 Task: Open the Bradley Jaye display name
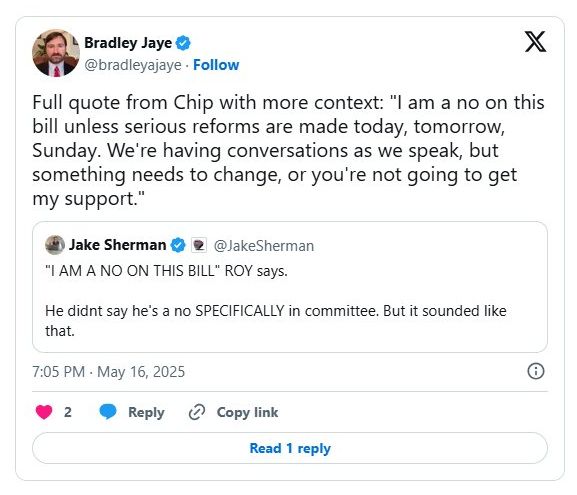128,43
